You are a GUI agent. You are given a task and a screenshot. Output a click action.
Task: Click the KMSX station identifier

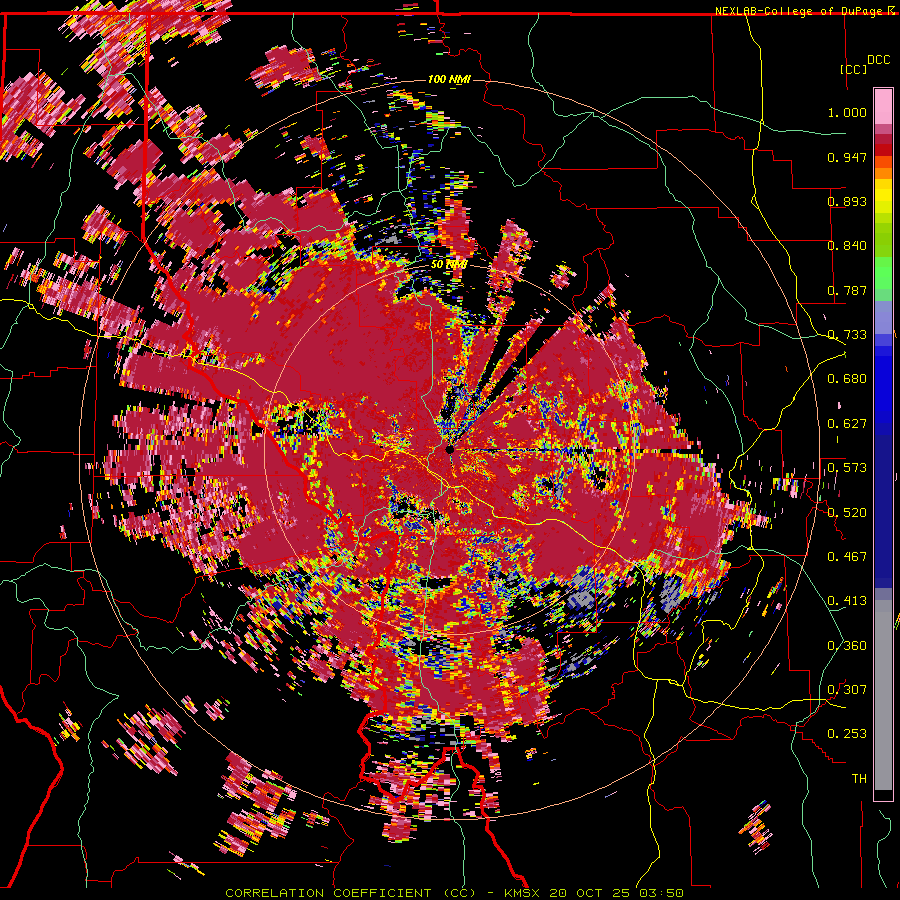point(522,893)
